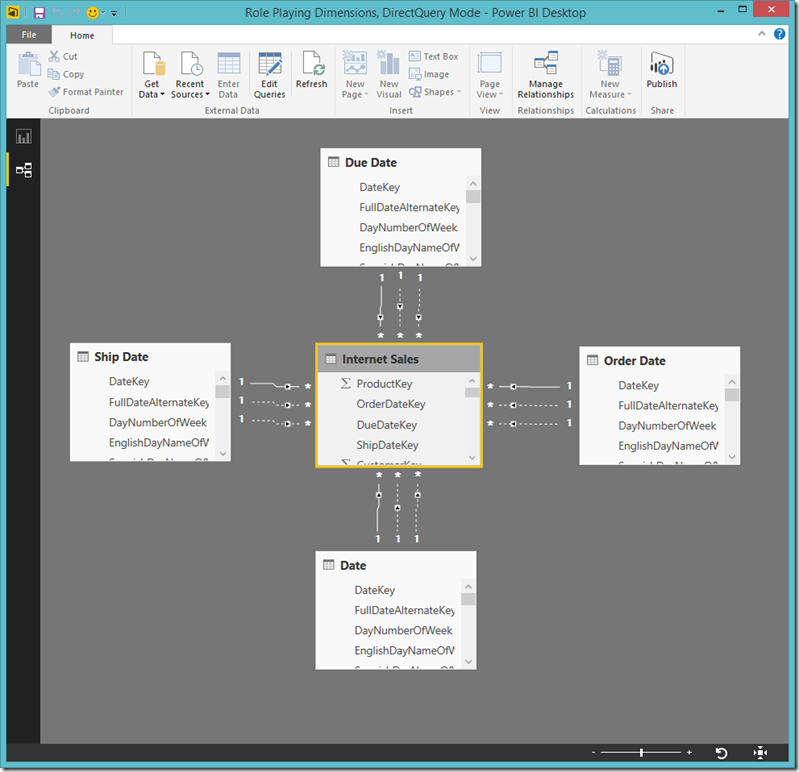Viewport: 799px width, 772px height.
Task: Select the Order Date table header
Action: 659,360
